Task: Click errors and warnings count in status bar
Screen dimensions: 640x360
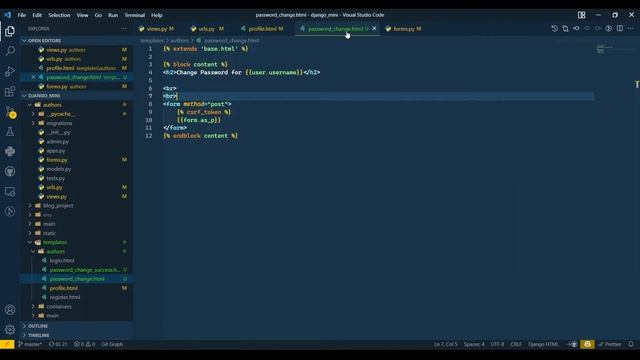Action: point(84,344)
